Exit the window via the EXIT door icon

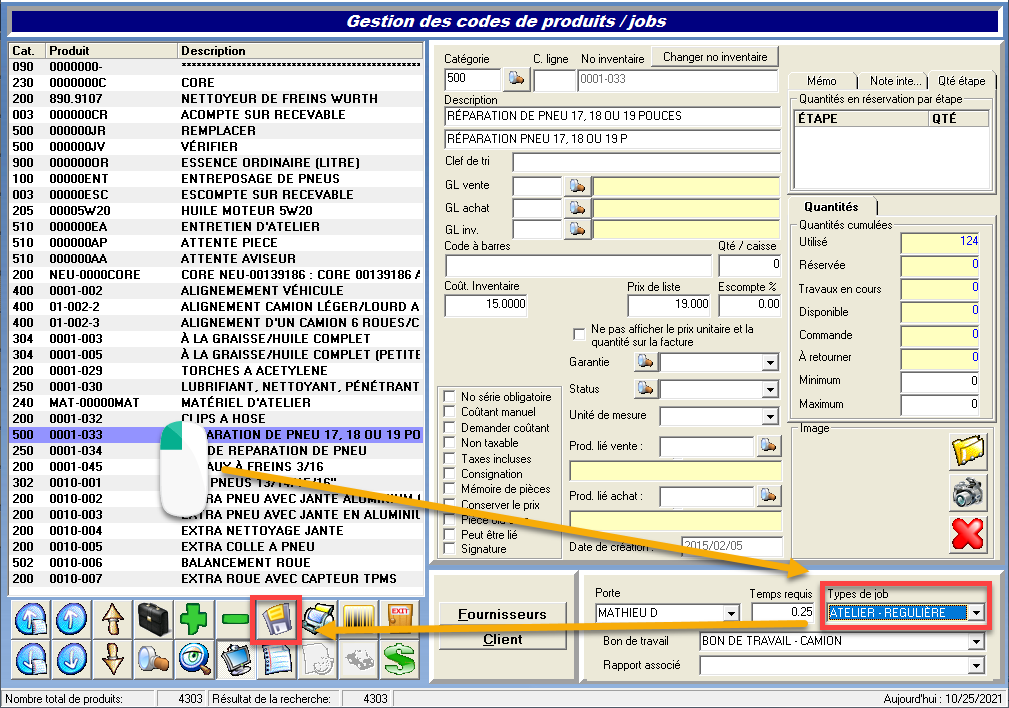400,620
